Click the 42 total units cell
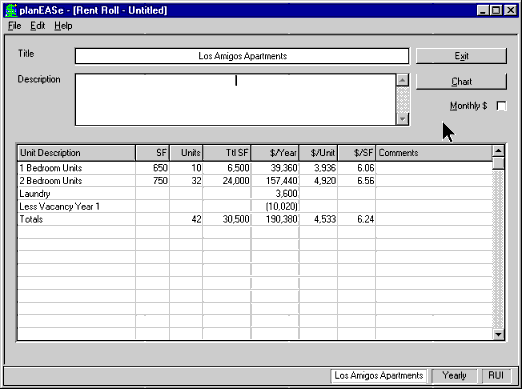 (186, 219)
